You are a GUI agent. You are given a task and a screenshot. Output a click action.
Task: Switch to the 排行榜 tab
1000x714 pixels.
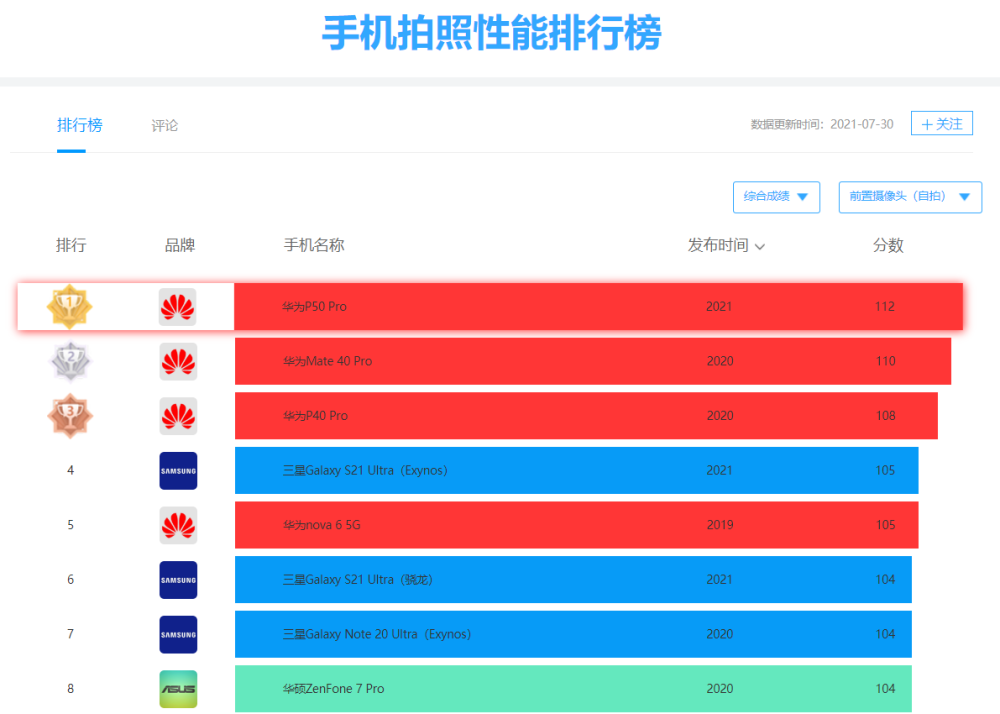80,125
